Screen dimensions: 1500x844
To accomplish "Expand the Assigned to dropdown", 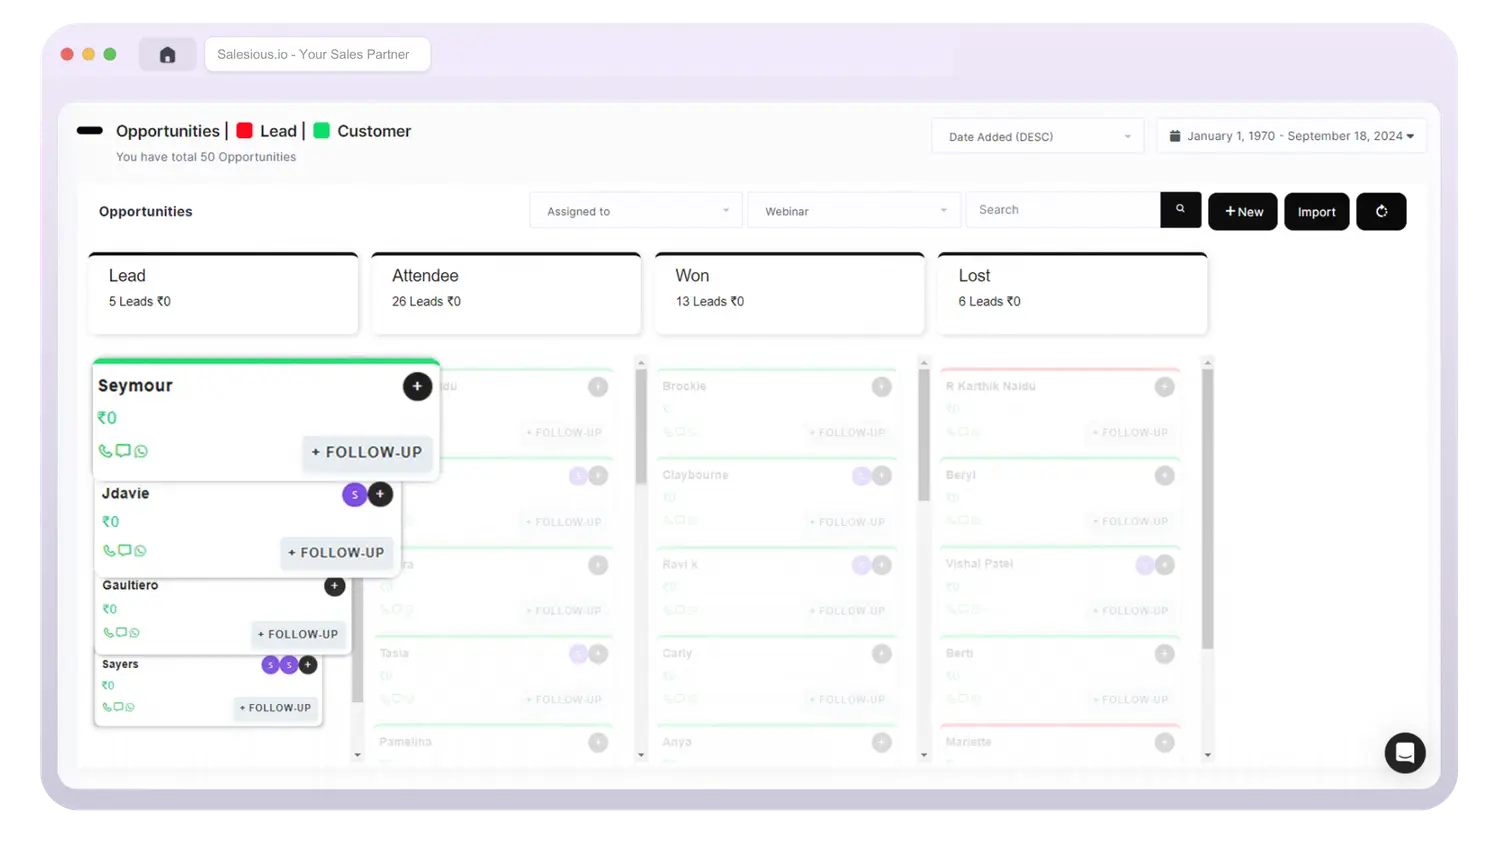I will (636, 211).
